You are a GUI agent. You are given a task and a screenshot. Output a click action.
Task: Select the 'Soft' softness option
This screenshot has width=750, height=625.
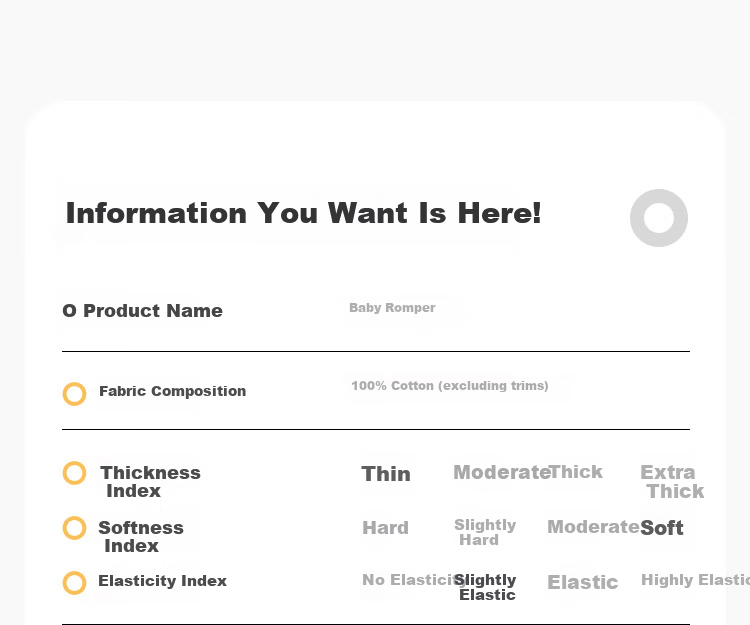tap(662, 528)
